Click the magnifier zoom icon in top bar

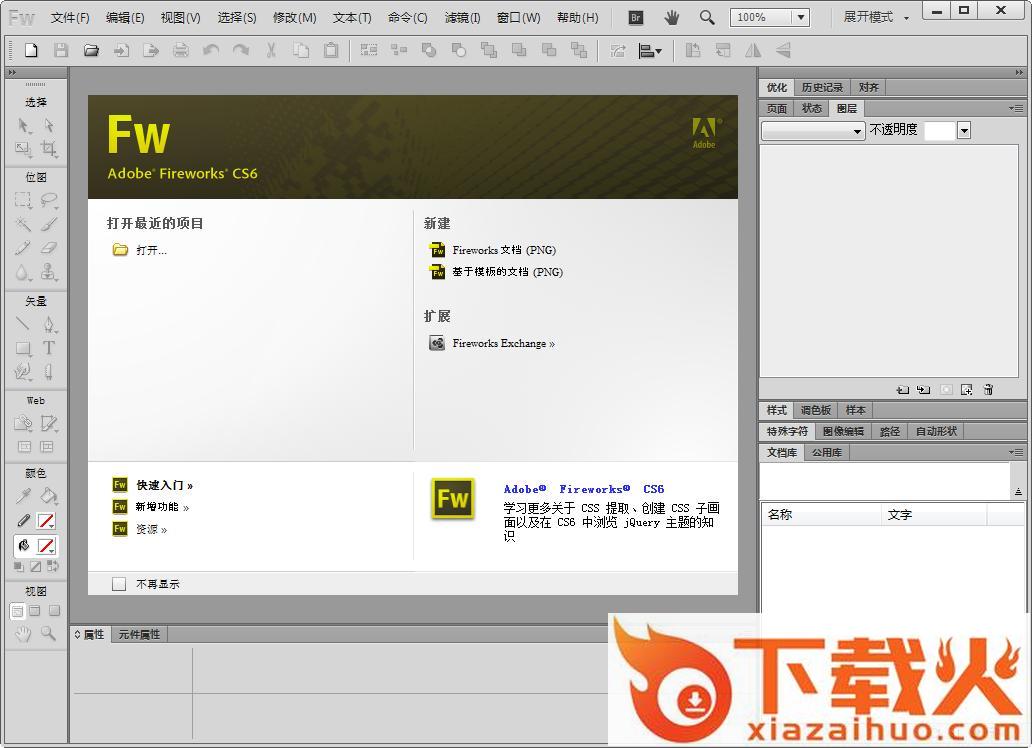pyautogui.click(x=707, y=17)
